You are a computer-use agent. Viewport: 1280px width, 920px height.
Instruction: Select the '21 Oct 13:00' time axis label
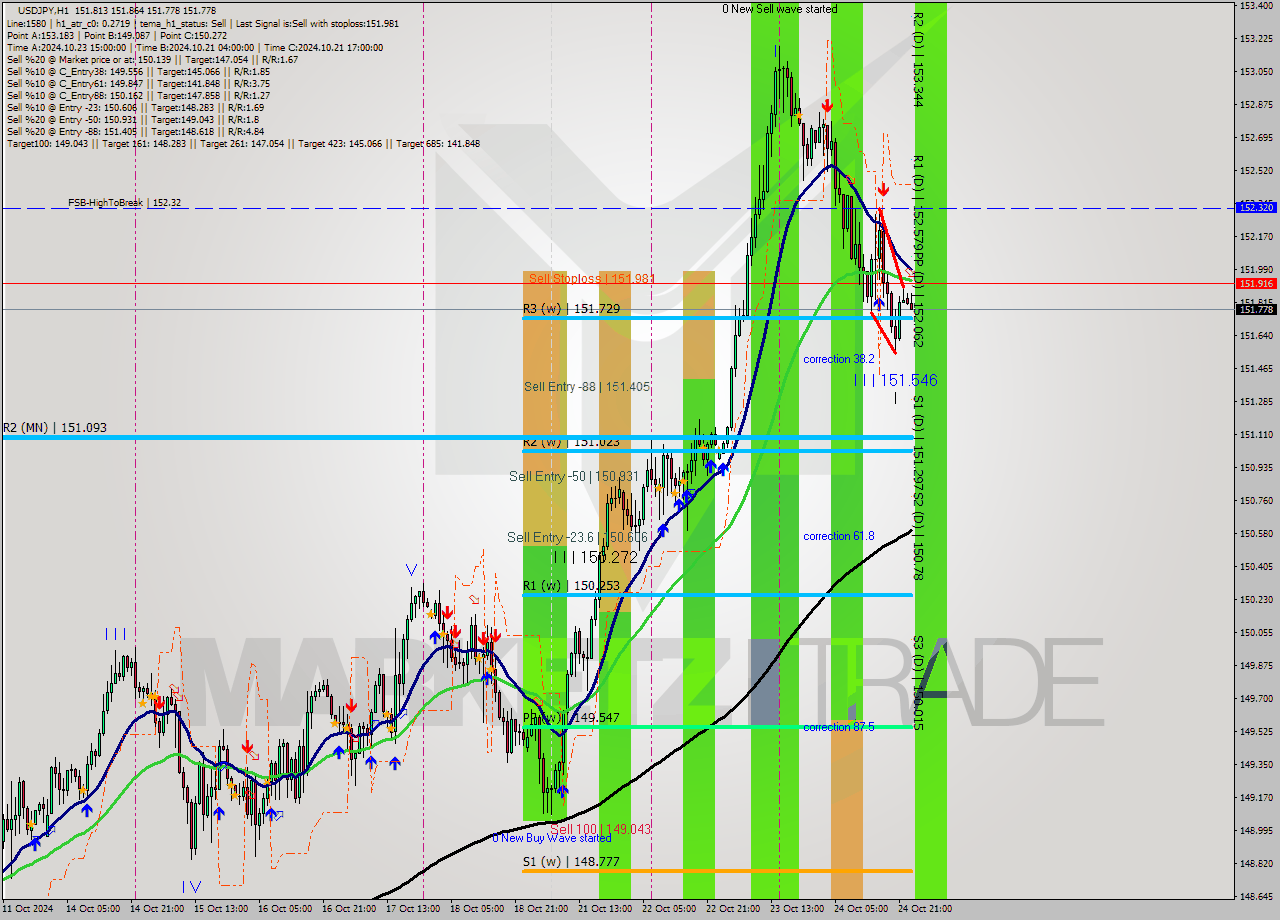pyautogui.click(x=605, y=909)
